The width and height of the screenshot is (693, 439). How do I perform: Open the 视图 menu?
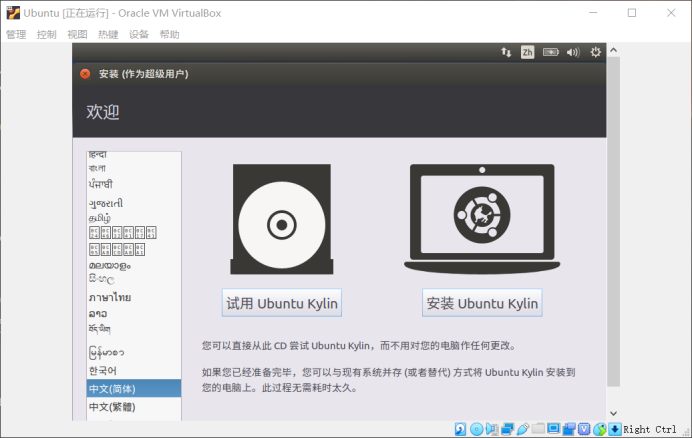coord(77,34)
